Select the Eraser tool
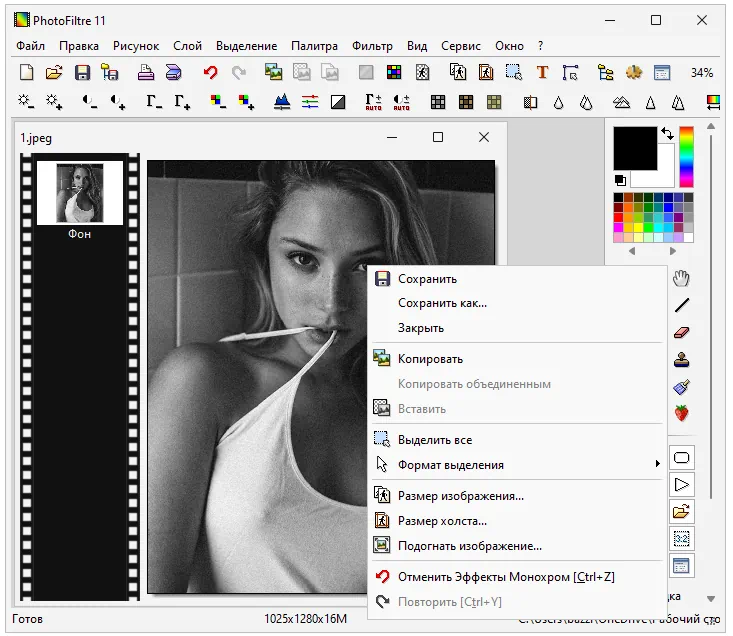Viewport: 733px width, 636px height. pos(682,332)
